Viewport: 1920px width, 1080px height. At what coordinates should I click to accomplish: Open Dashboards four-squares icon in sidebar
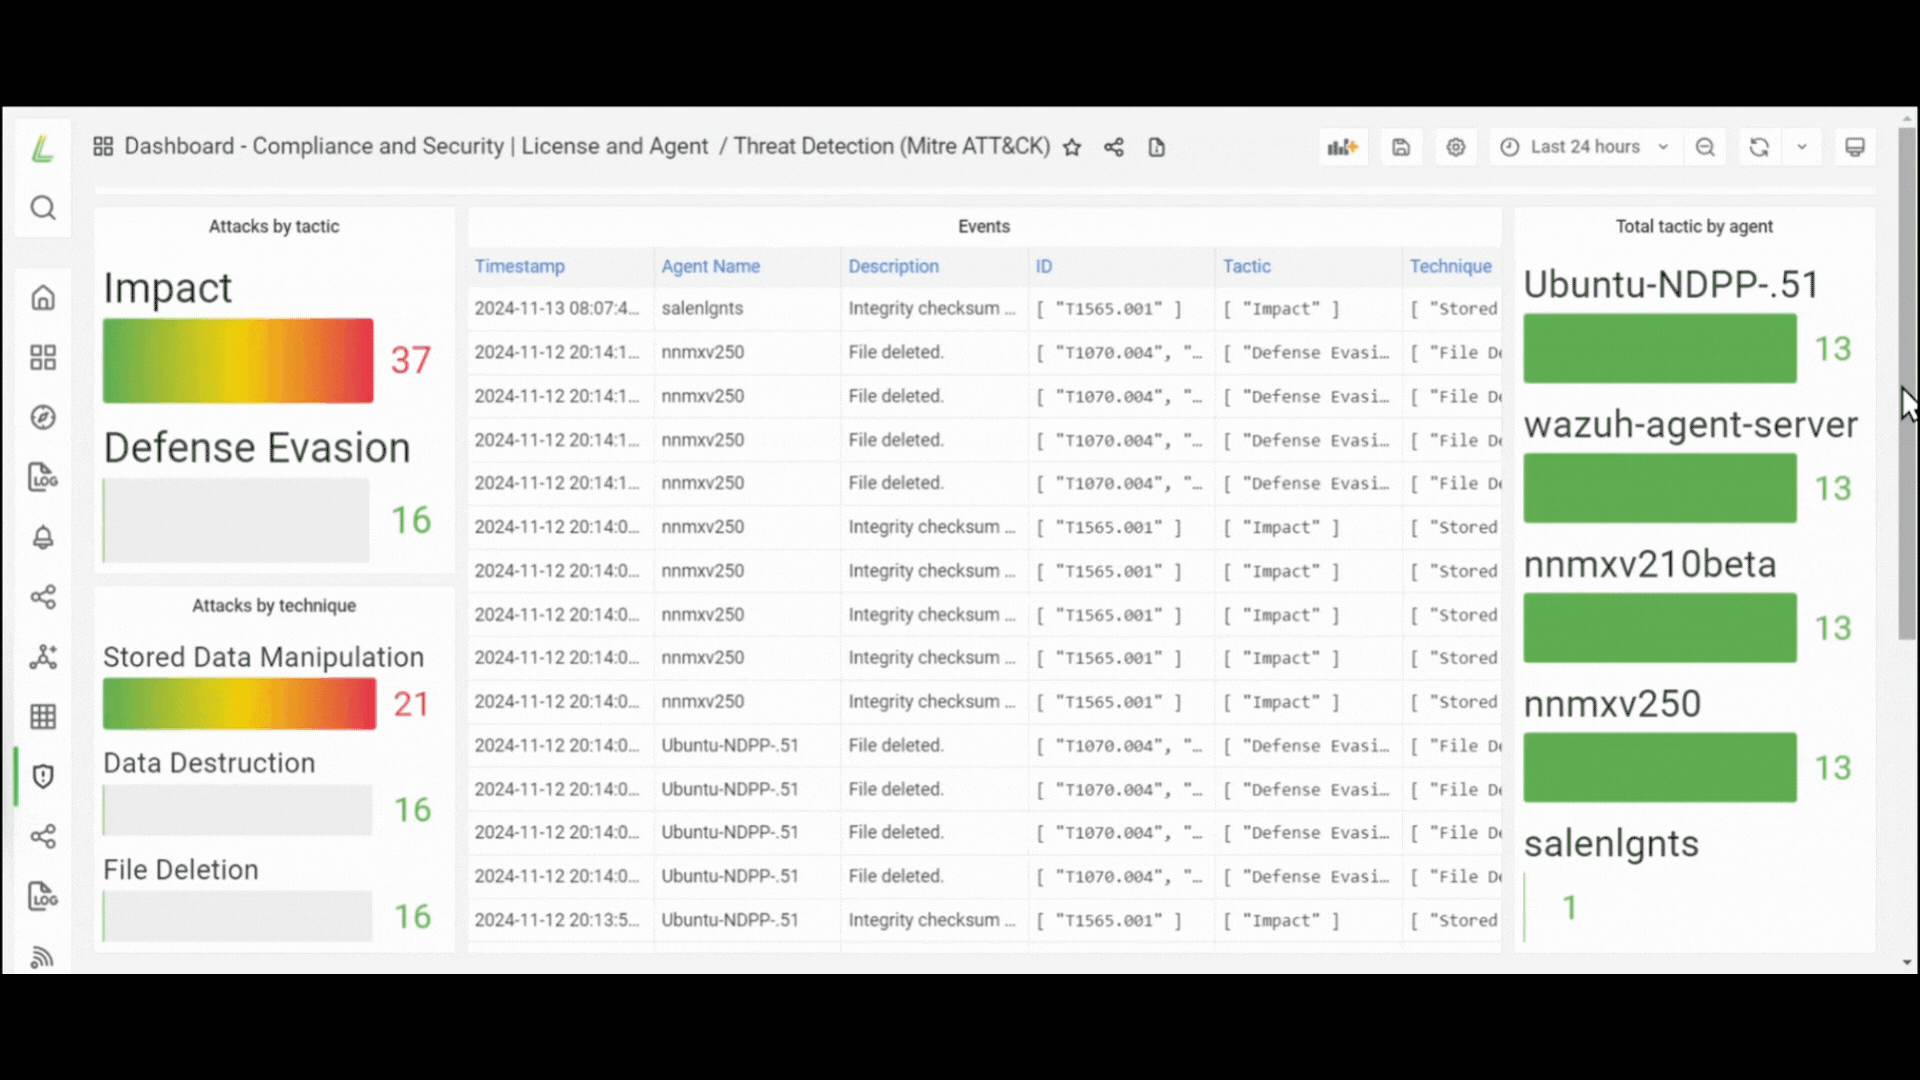click(42, 357)
